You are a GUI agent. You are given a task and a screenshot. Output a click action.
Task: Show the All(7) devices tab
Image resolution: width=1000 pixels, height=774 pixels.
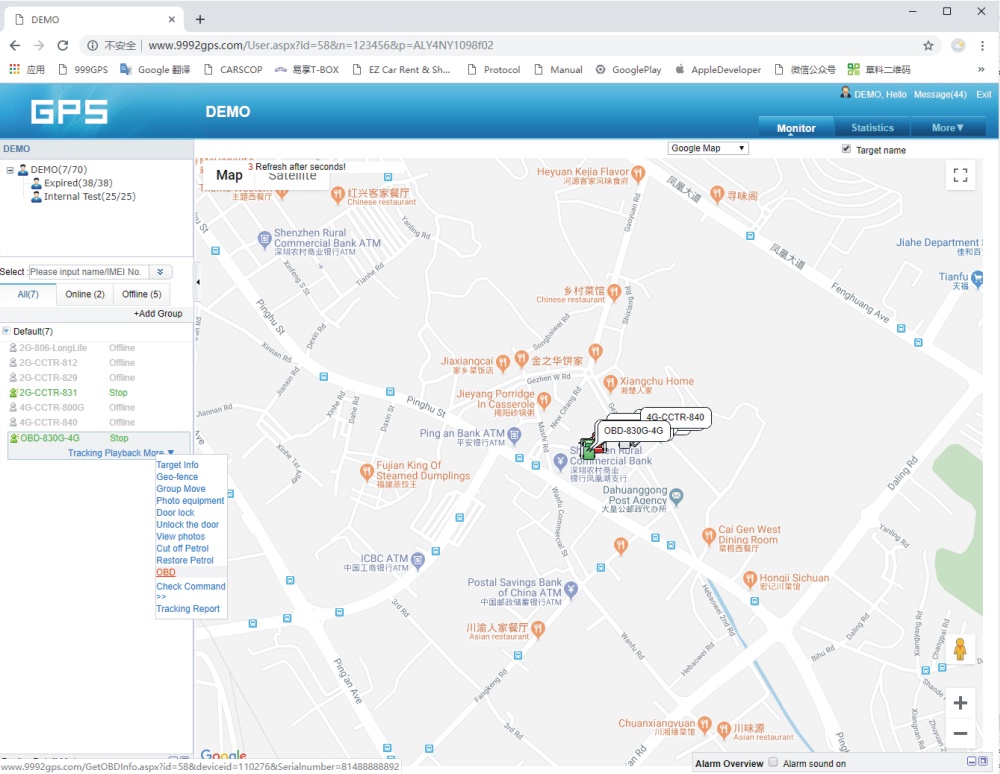[28, 294]
